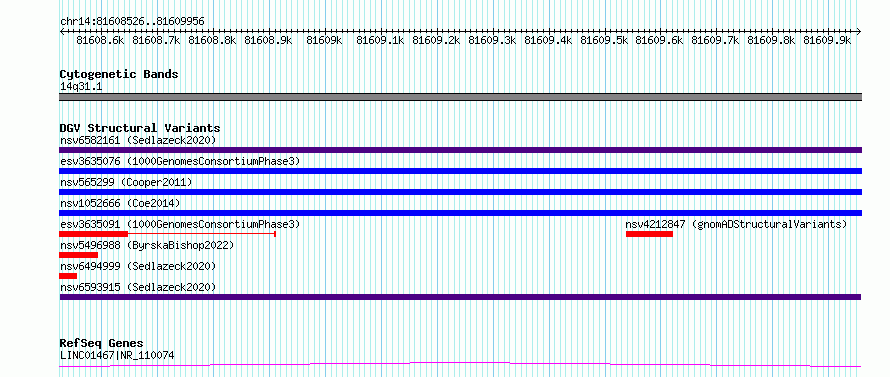Click the red bar under nsv5496988
The width and height of the screenshot is (890, 377).
[x=78, y=255]
